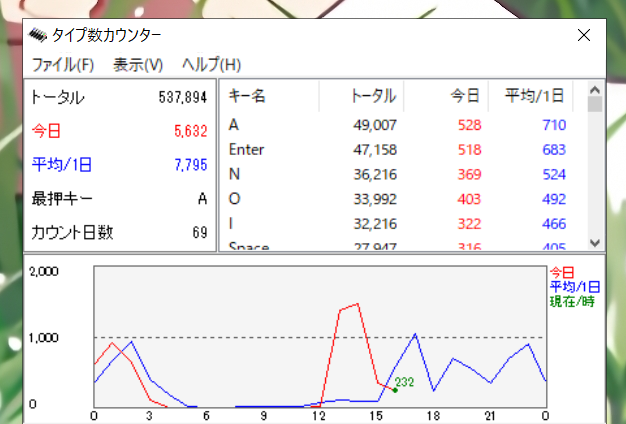Click the count days value 69
Viewport: 626px width, 424px height.
pos(200,232)
